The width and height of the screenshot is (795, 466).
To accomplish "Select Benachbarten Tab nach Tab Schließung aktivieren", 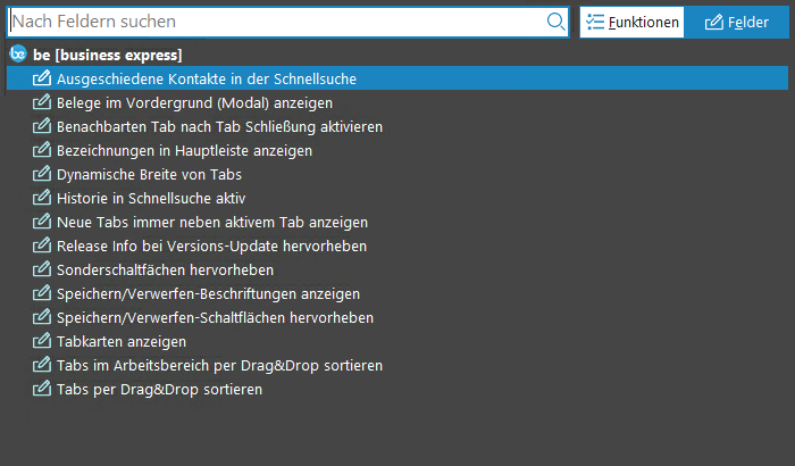I will click(219, 127).
